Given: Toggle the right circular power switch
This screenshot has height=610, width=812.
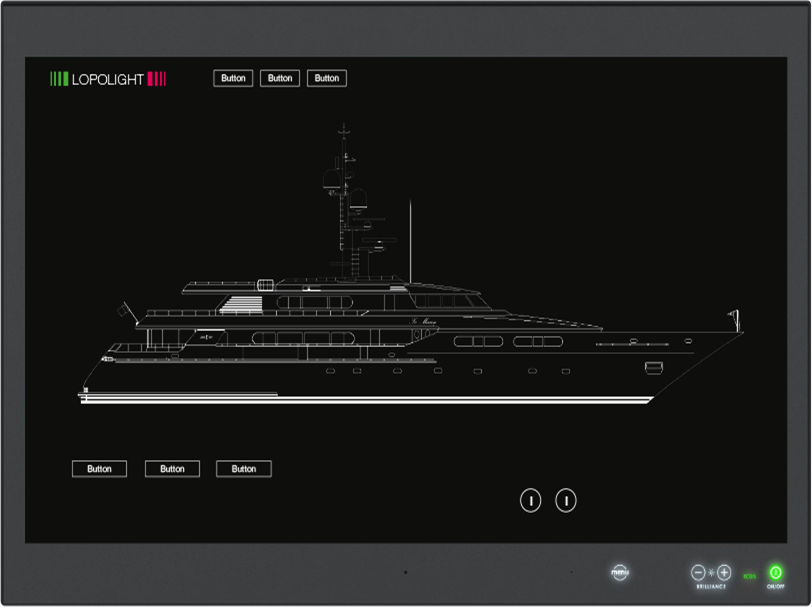Looking at the screenshot, I should coord(566,500).
